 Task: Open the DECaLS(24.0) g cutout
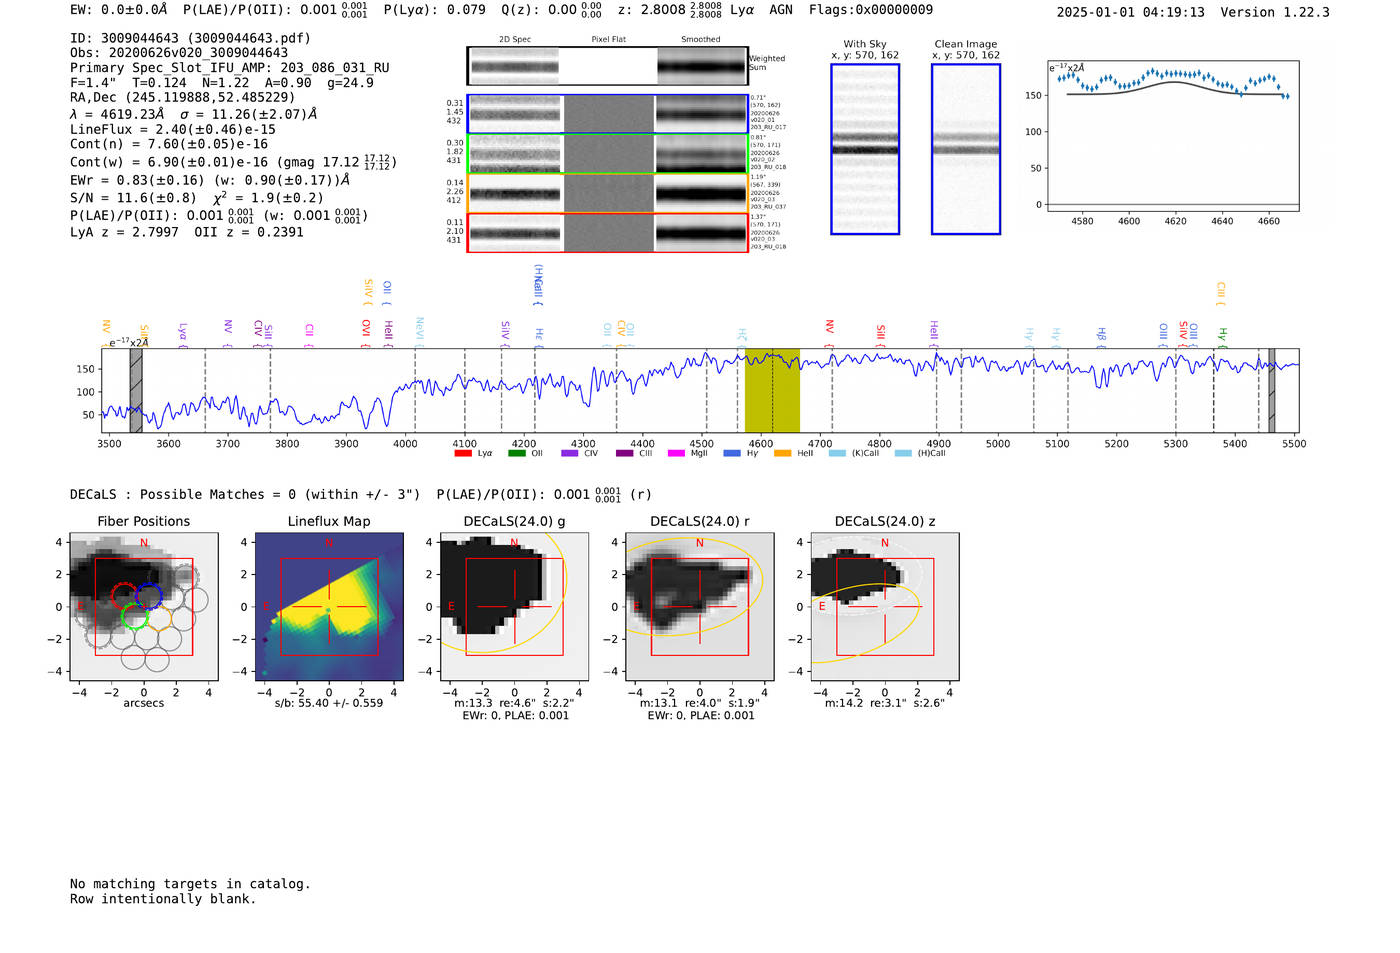[x=514, y=606]
